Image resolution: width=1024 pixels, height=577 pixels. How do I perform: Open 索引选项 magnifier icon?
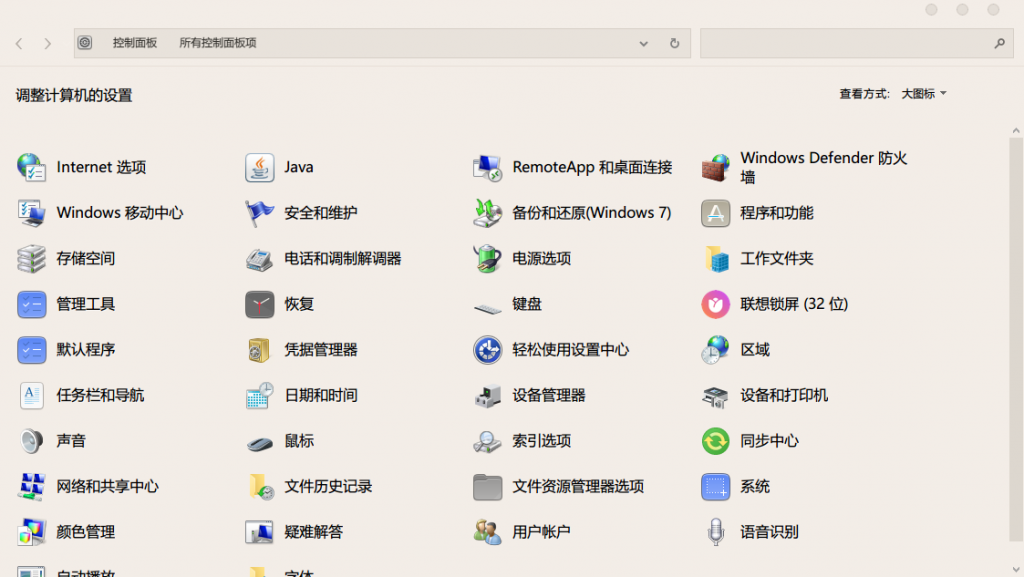click(487, 442)
